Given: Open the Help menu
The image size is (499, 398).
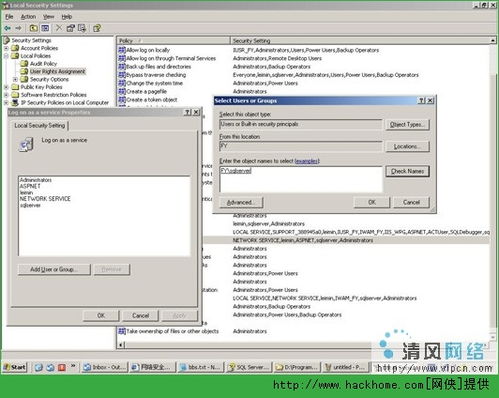Looking at the screenshot, I should (x=67, y=17).
